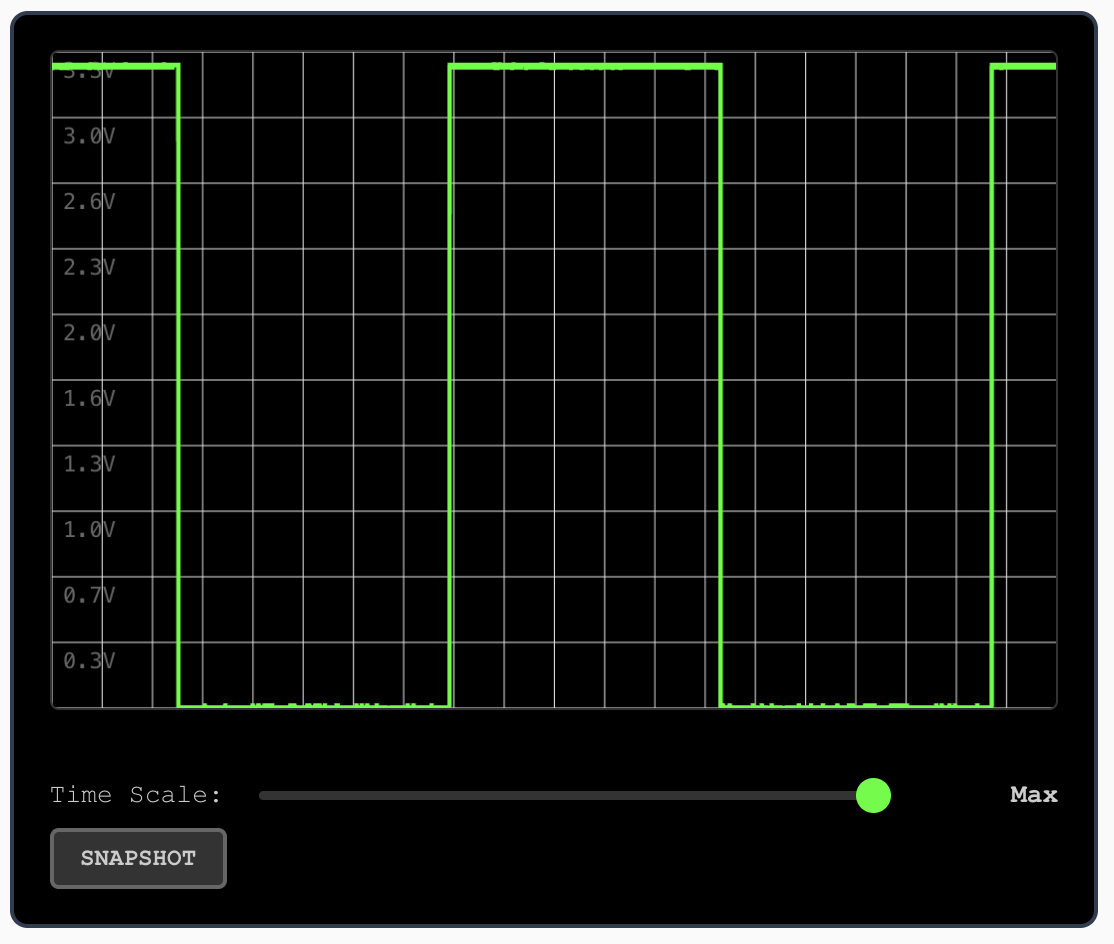Image resolution: width=1114 pixels, height=944 pixels.
Task: Click the 0.7V axis label
Action: point(89,595)
